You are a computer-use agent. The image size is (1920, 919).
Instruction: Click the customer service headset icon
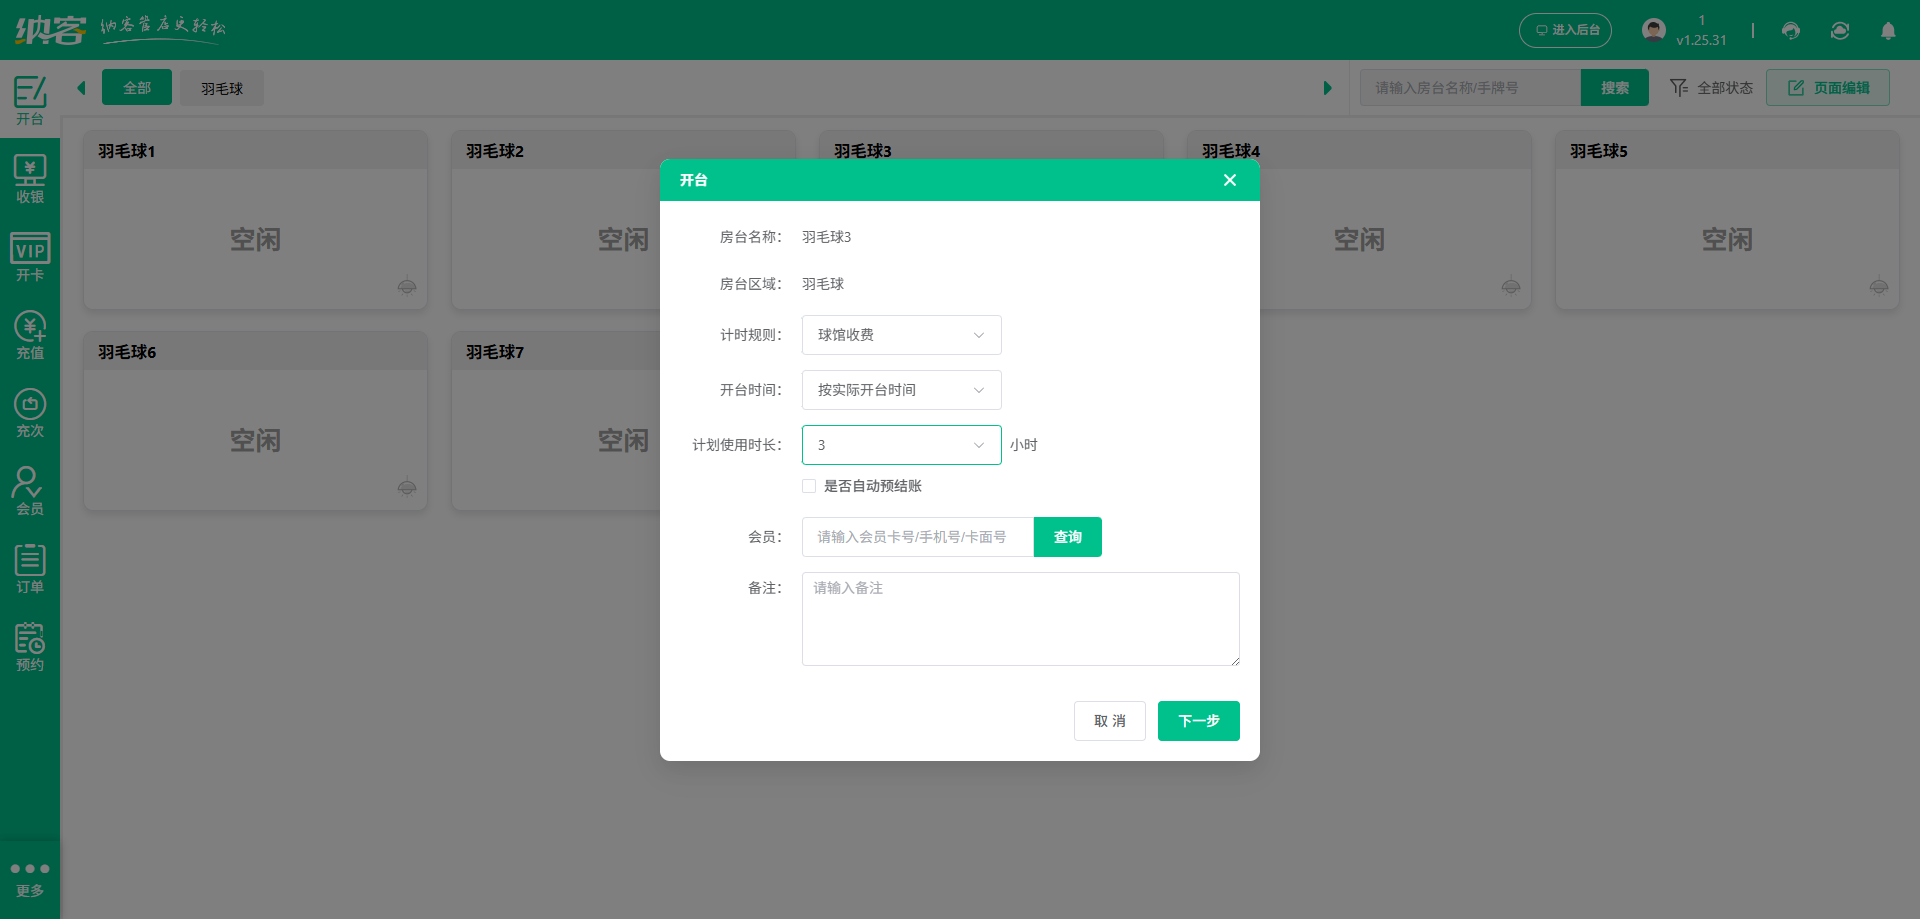click(1790, 31)
